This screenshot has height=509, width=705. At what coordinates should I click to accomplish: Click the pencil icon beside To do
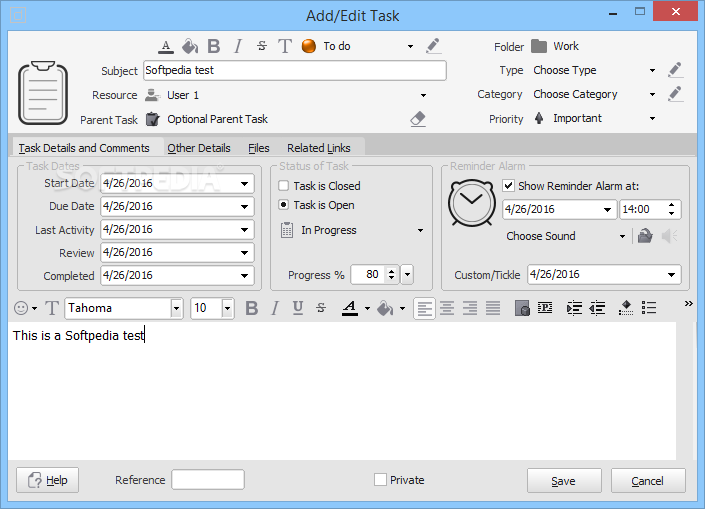[433, 46]
